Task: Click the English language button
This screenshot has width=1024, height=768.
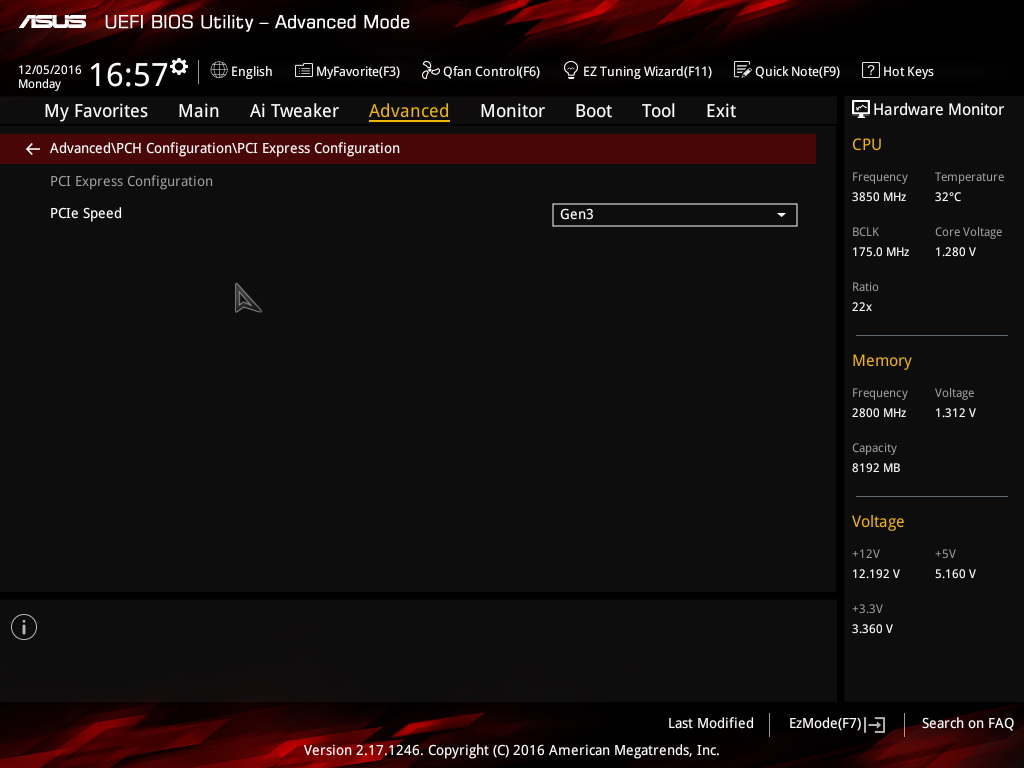Action: point(242,71)
